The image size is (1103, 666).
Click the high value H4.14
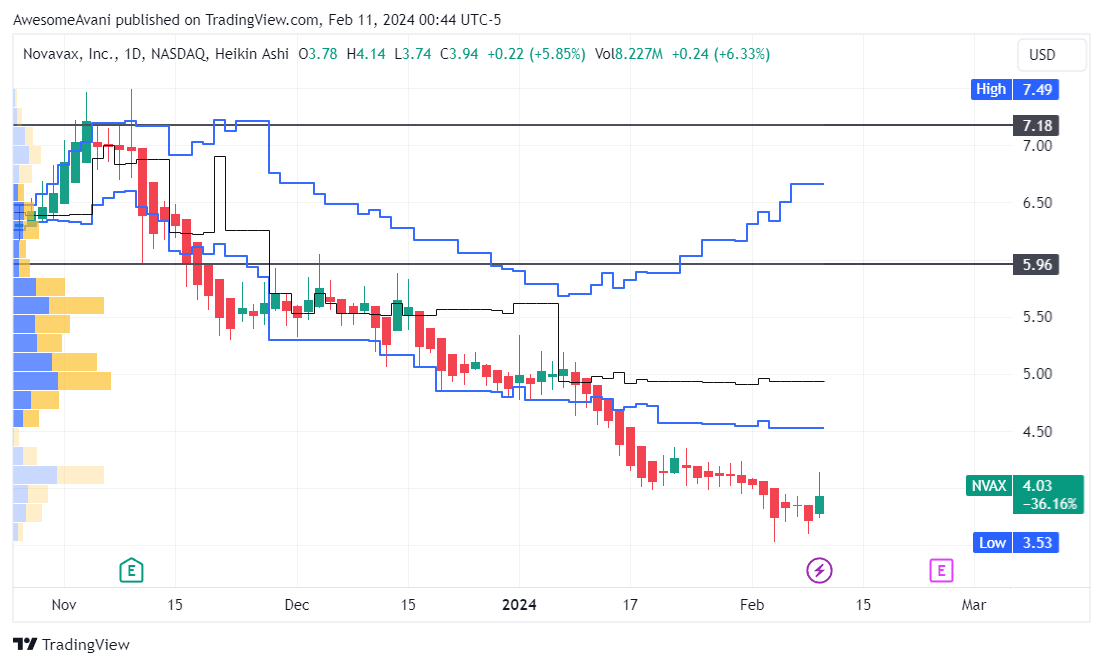366,54
